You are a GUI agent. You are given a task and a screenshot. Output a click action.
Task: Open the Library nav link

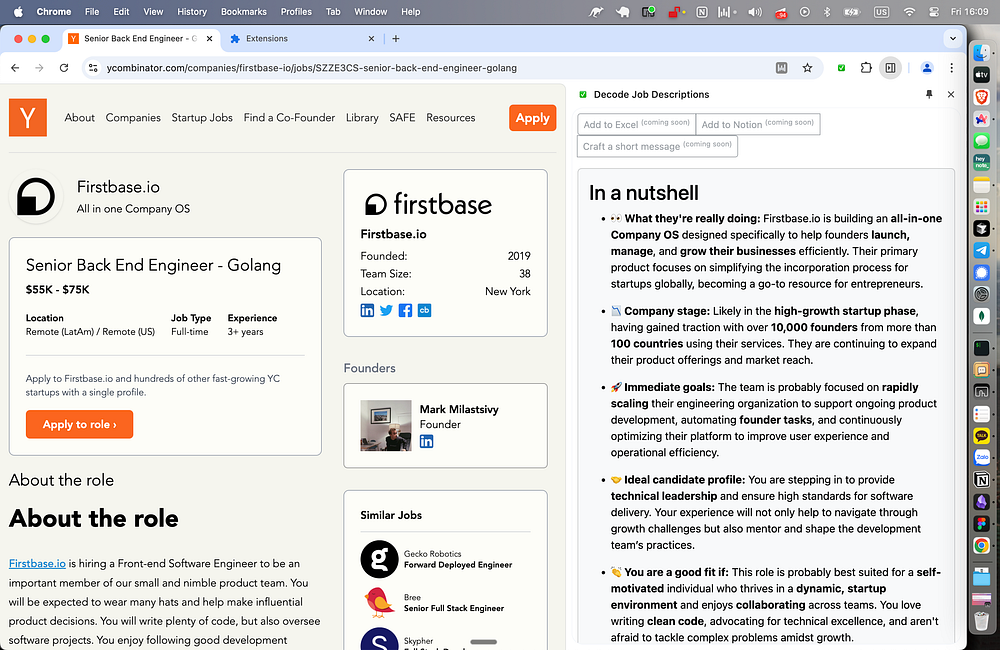pos(362,117)
